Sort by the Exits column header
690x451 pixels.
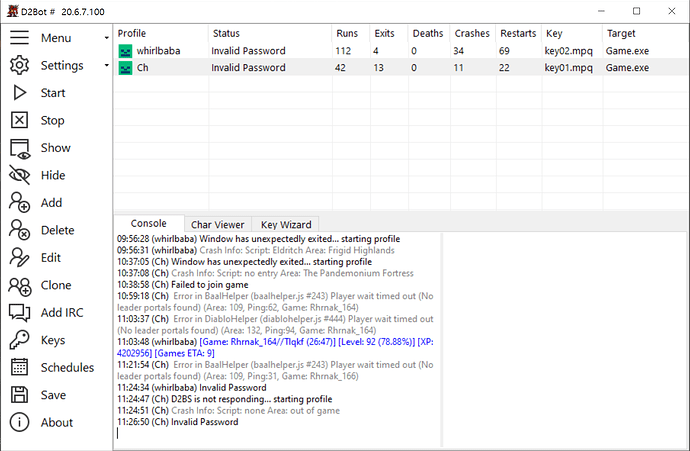[x=384, y=33]
